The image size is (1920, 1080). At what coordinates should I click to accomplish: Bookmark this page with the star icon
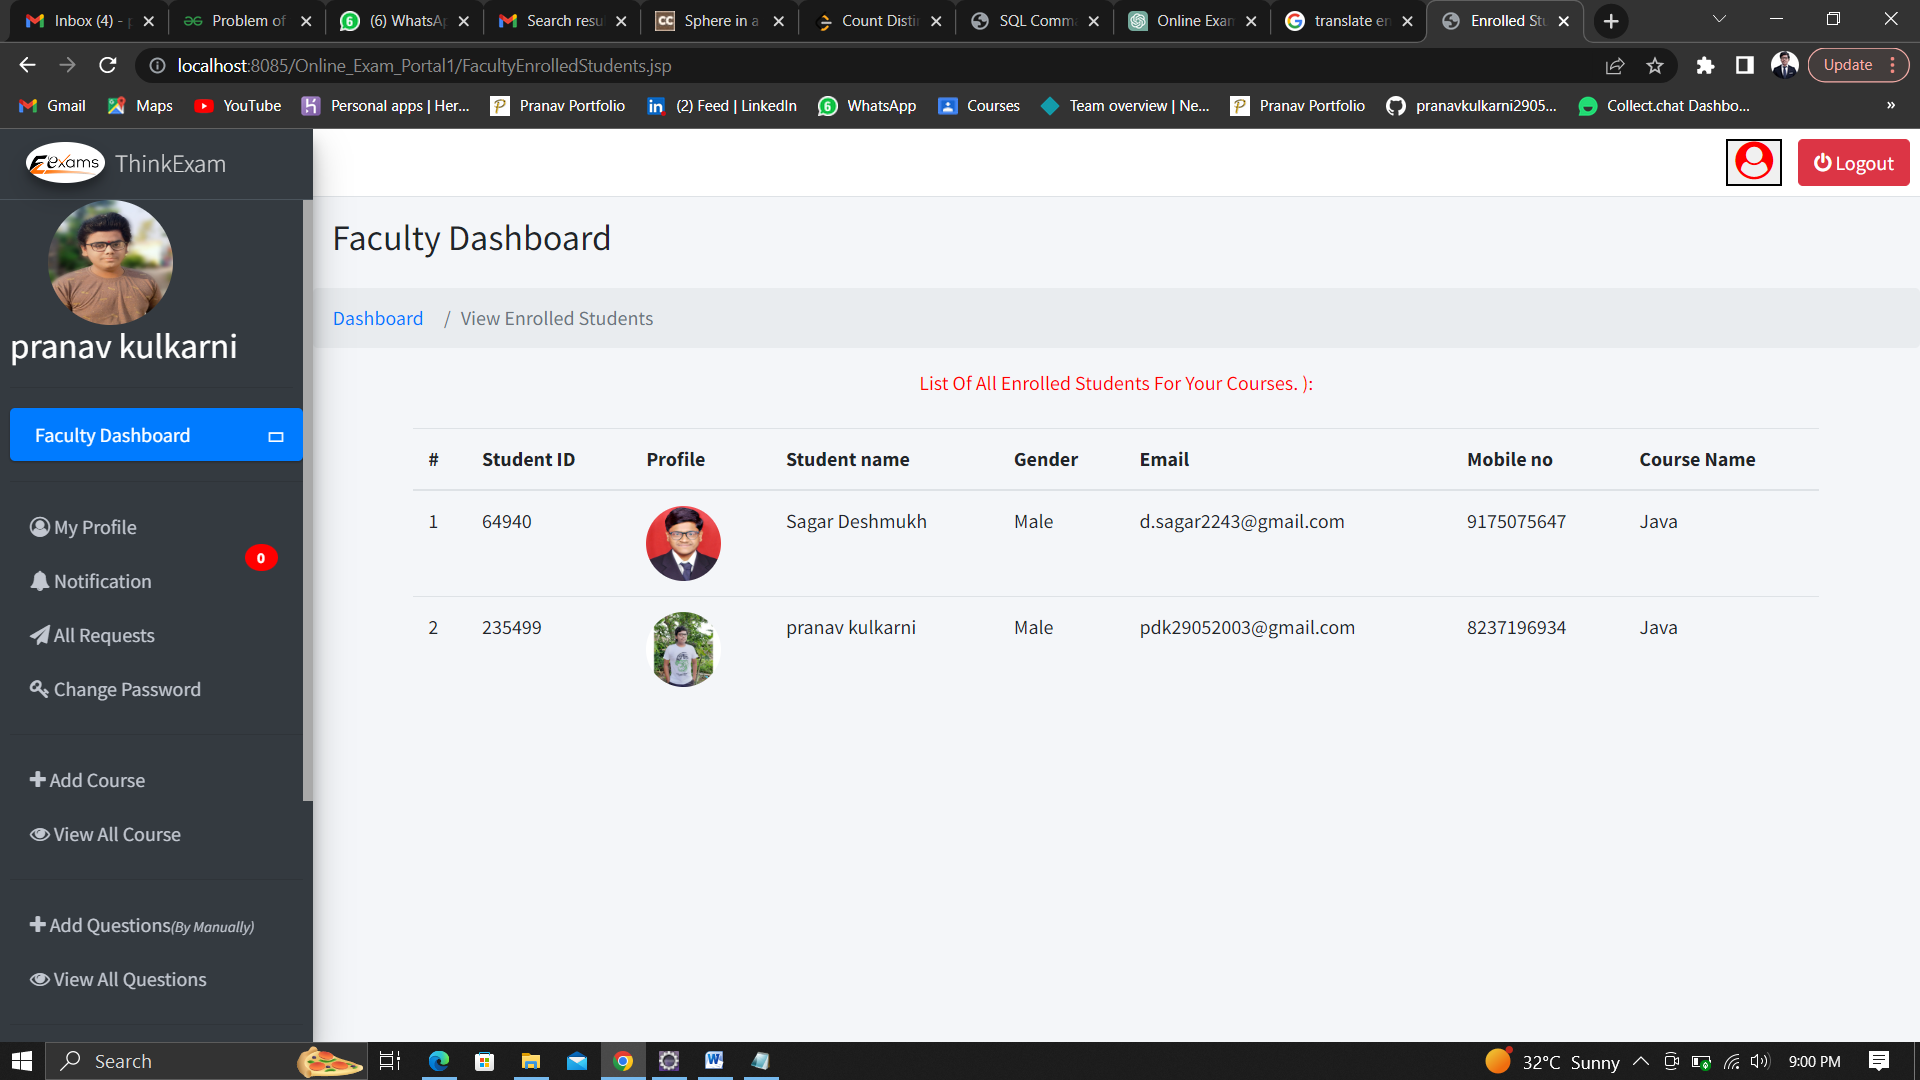[1655, 65]
